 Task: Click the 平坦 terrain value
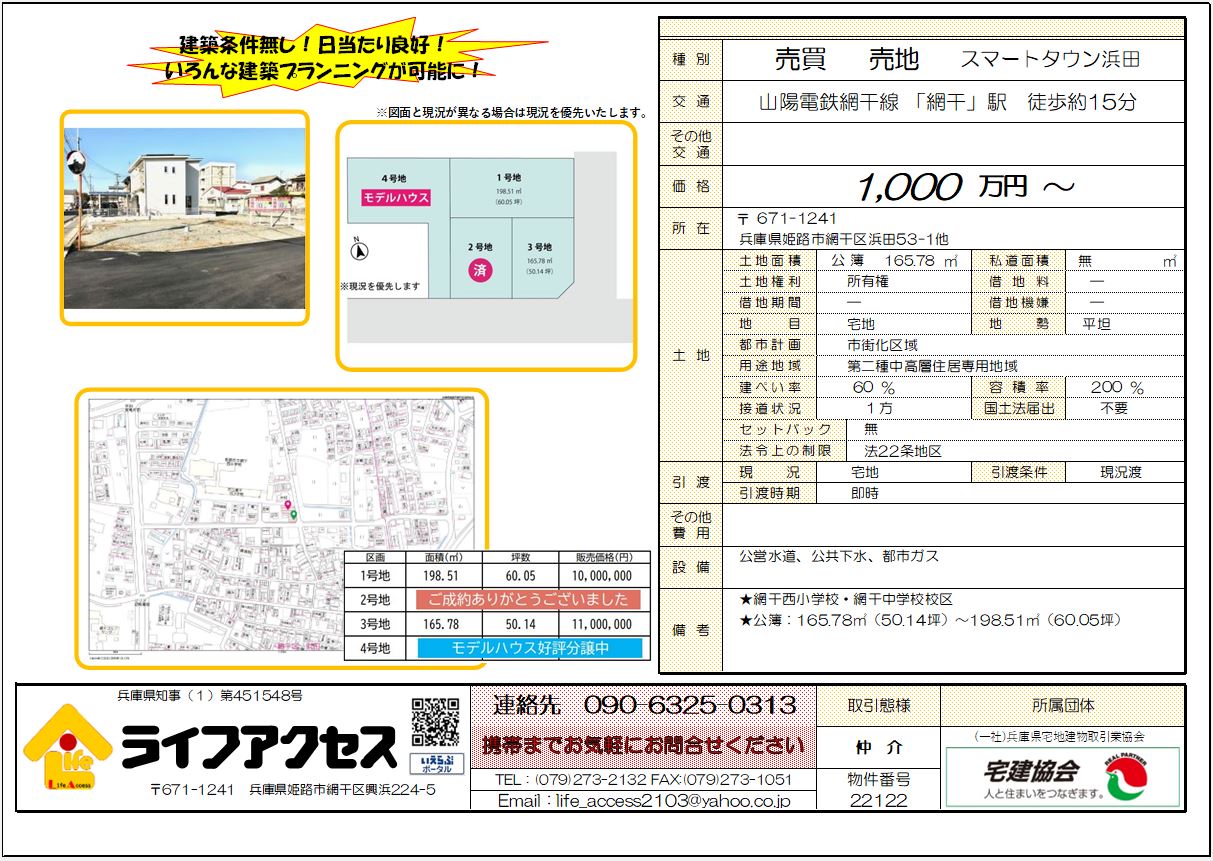(x=1095, y=324)
